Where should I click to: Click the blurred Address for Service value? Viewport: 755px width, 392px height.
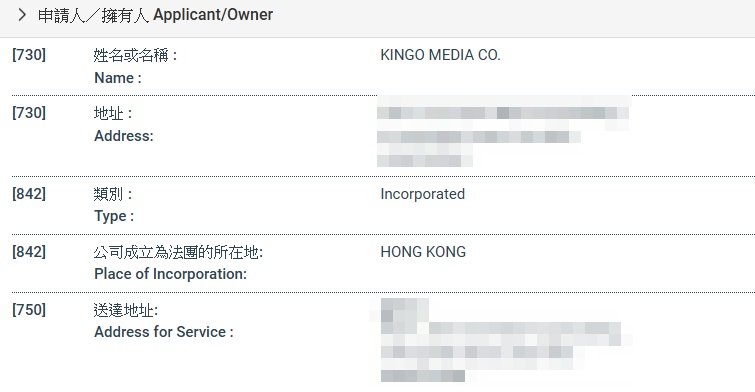pyautogui.click(x=501, y=340)
